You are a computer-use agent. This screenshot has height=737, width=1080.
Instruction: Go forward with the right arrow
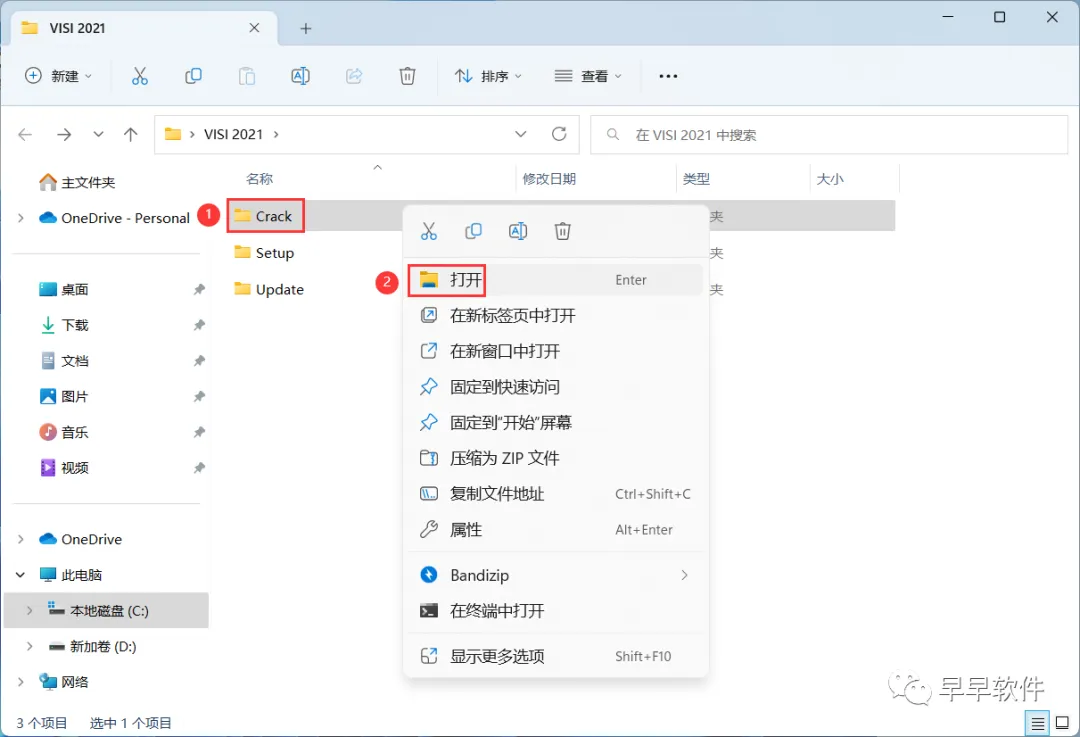point(64,134)
